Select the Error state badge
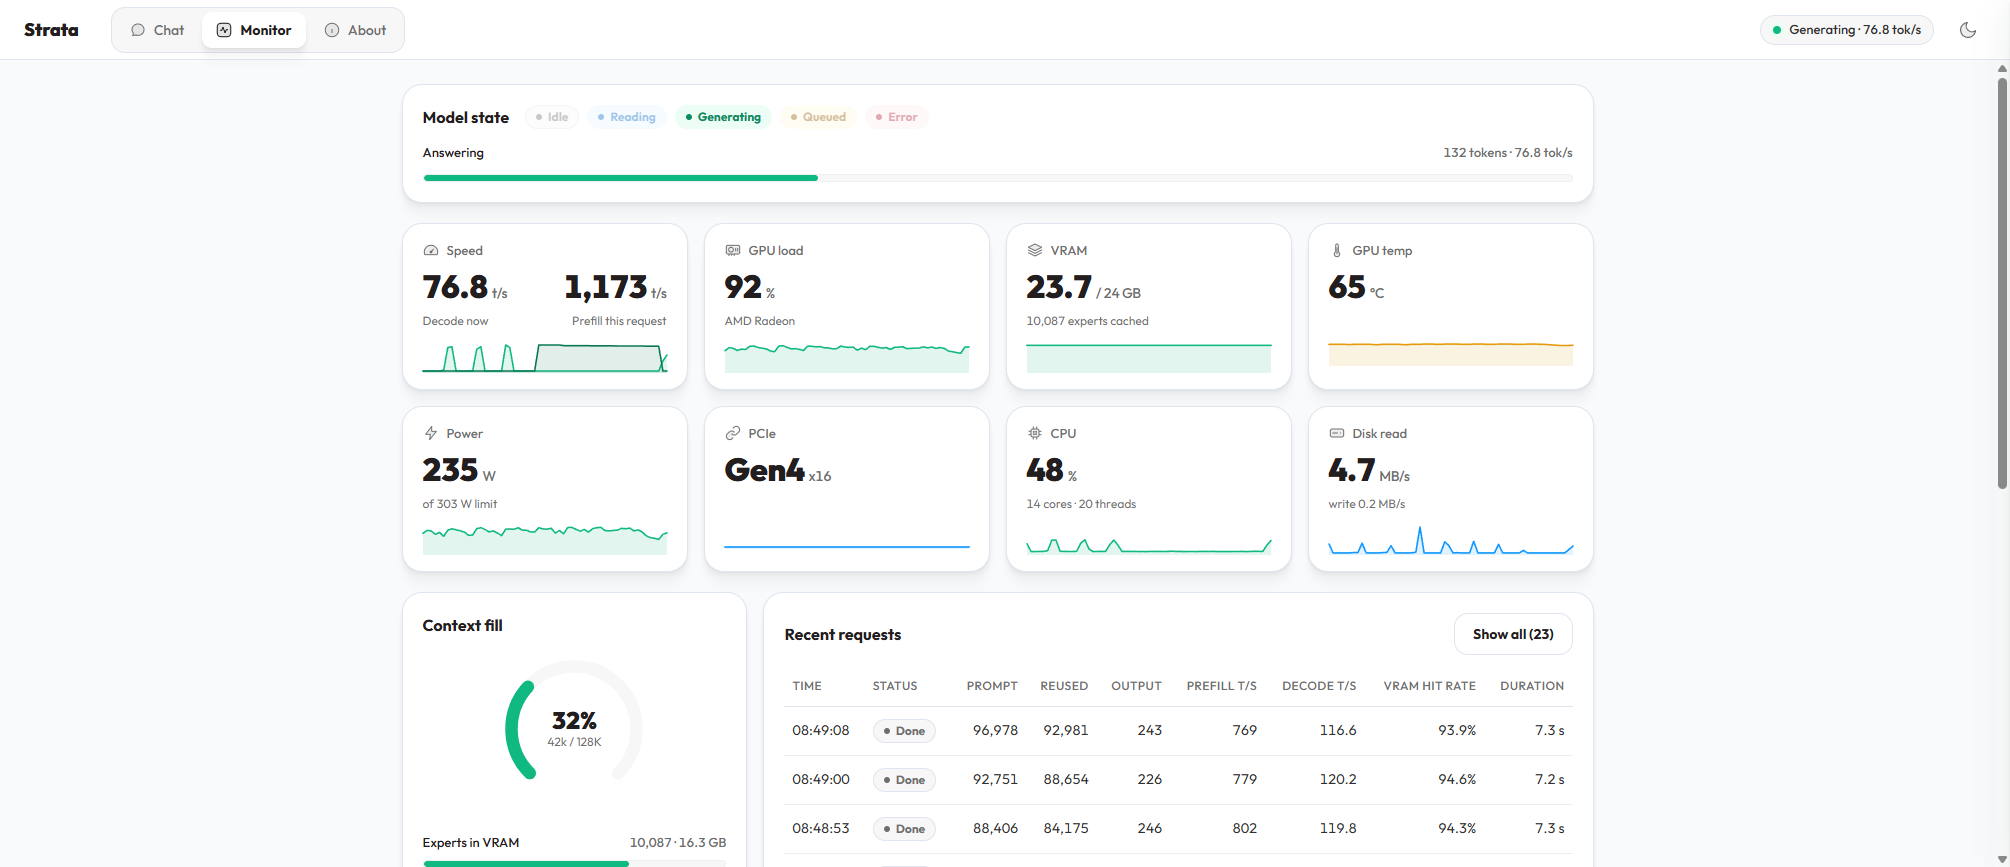This screenshot has width=2010, height=867. [x=897, y=117]
